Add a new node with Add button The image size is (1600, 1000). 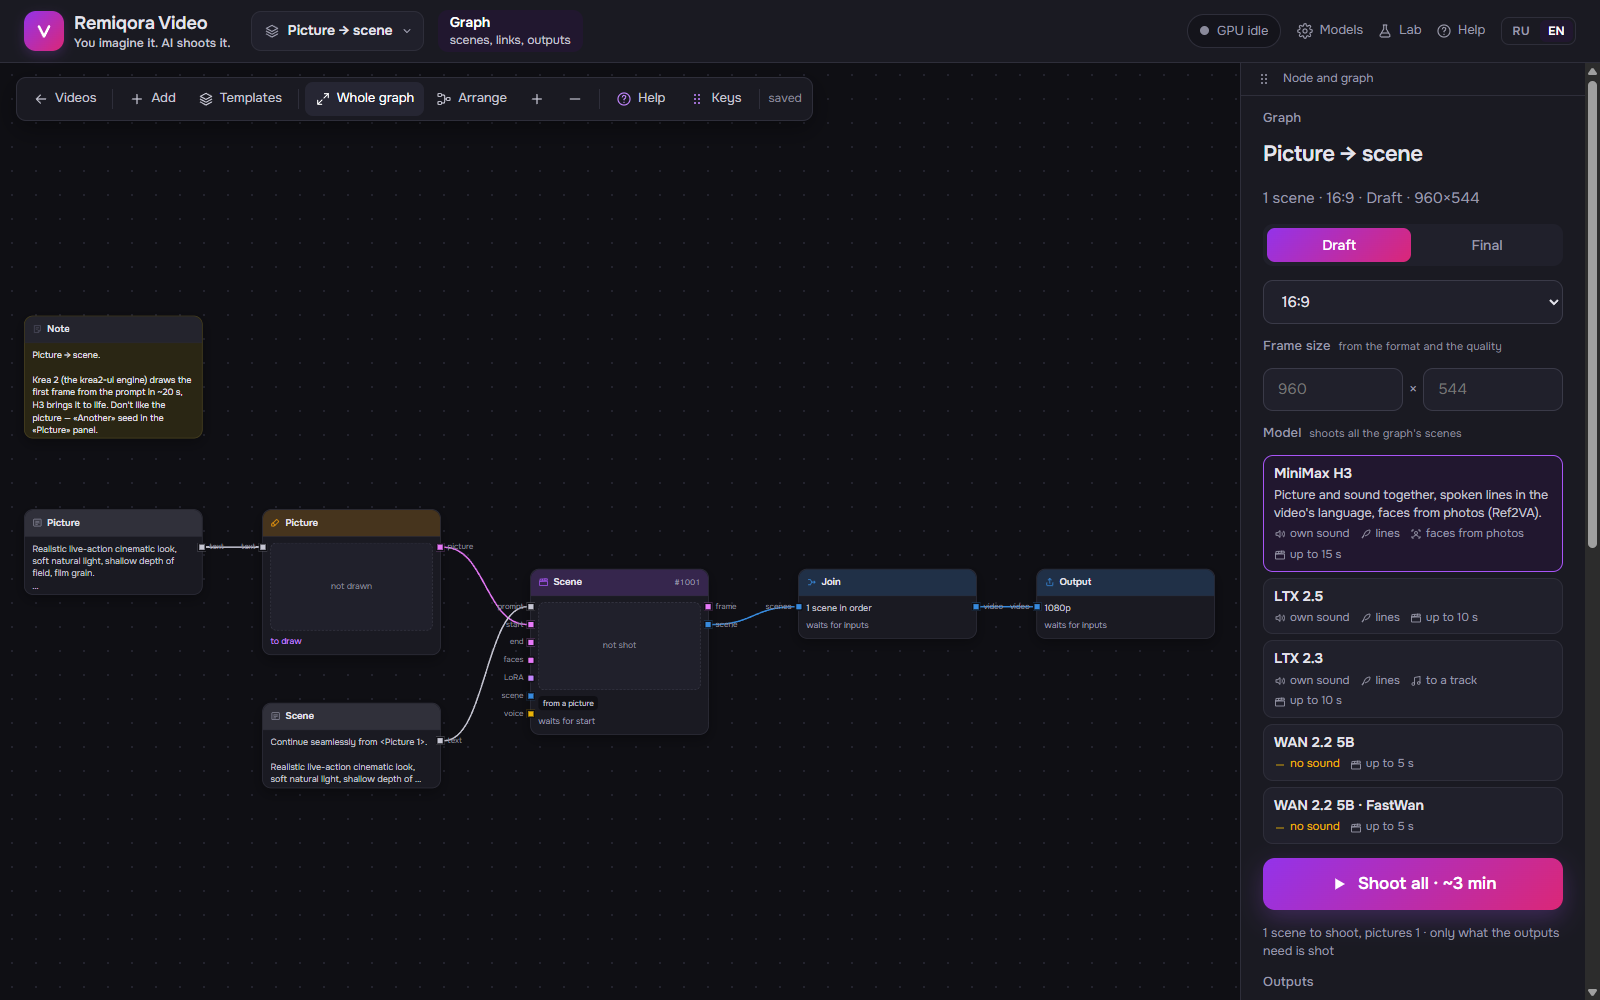pyautogui.click(x=154, y=98)
